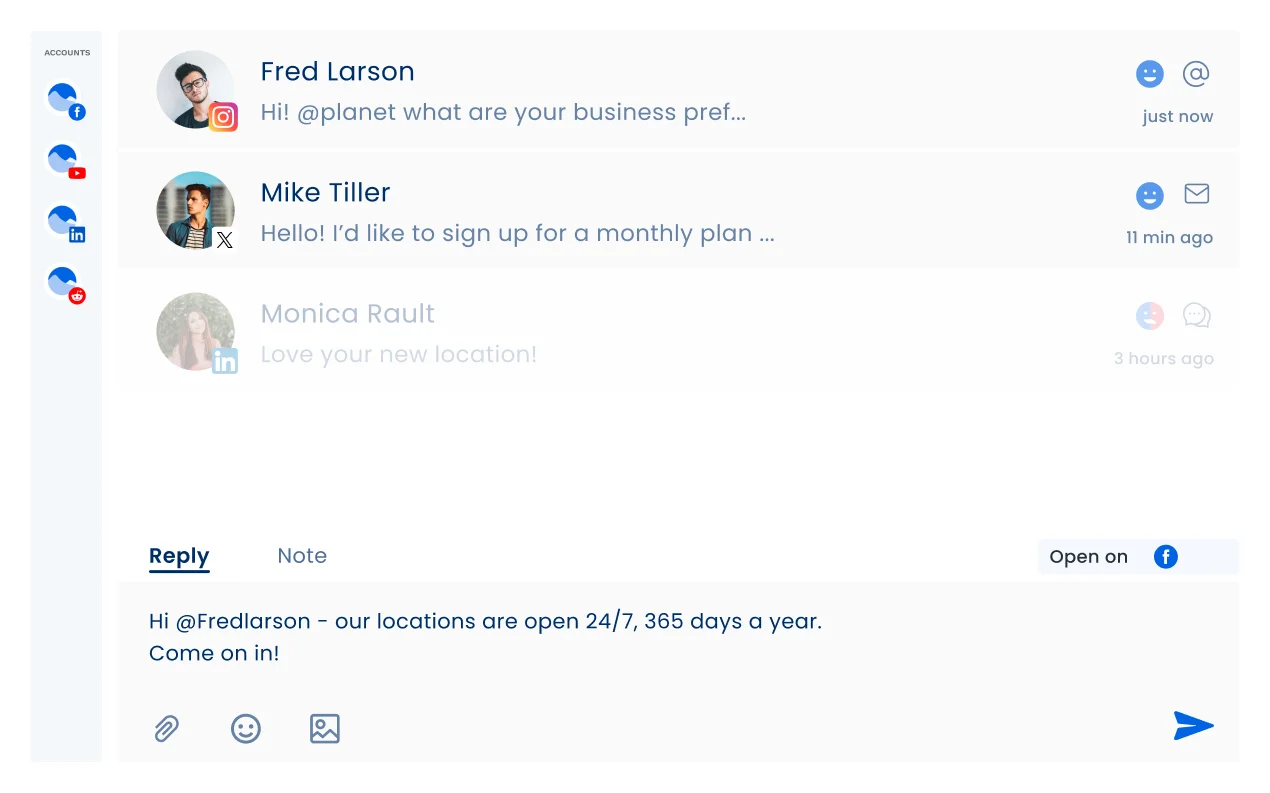The image size is (1270, 793).
Task: Open Mike Tiller's monthly plan message
Action: coord(517,234)
